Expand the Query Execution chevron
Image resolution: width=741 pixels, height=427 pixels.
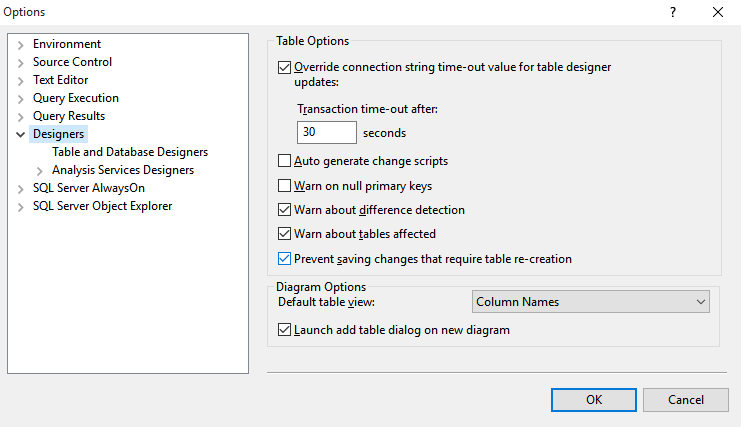tap(20, 99)
